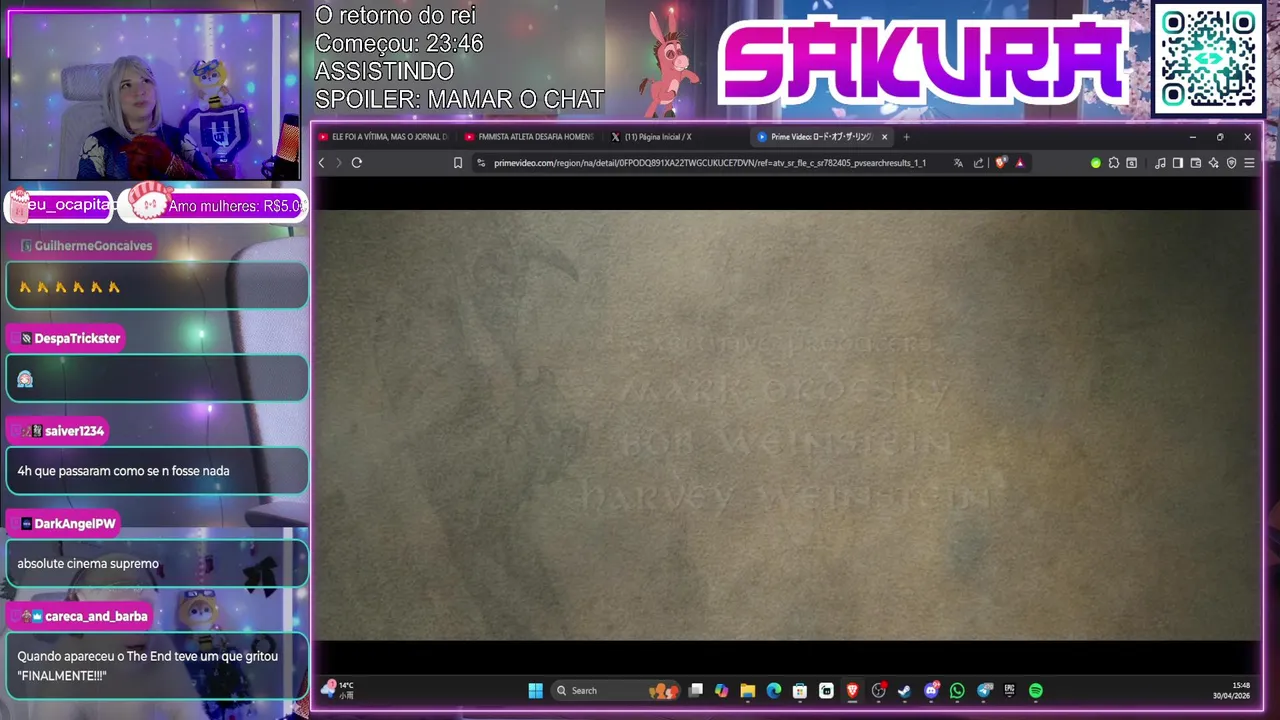Reload the Prime Video page

[356, 163]
